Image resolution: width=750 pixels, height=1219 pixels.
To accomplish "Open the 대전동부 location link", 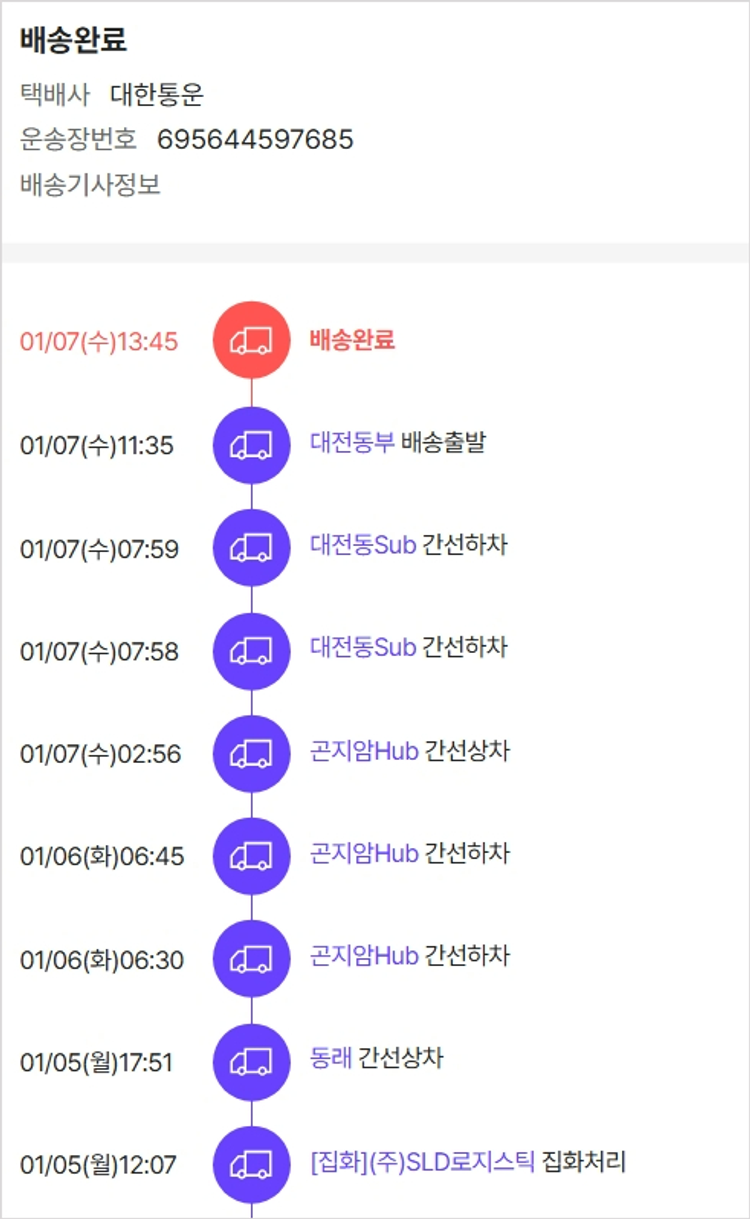I will click(352, 442).
